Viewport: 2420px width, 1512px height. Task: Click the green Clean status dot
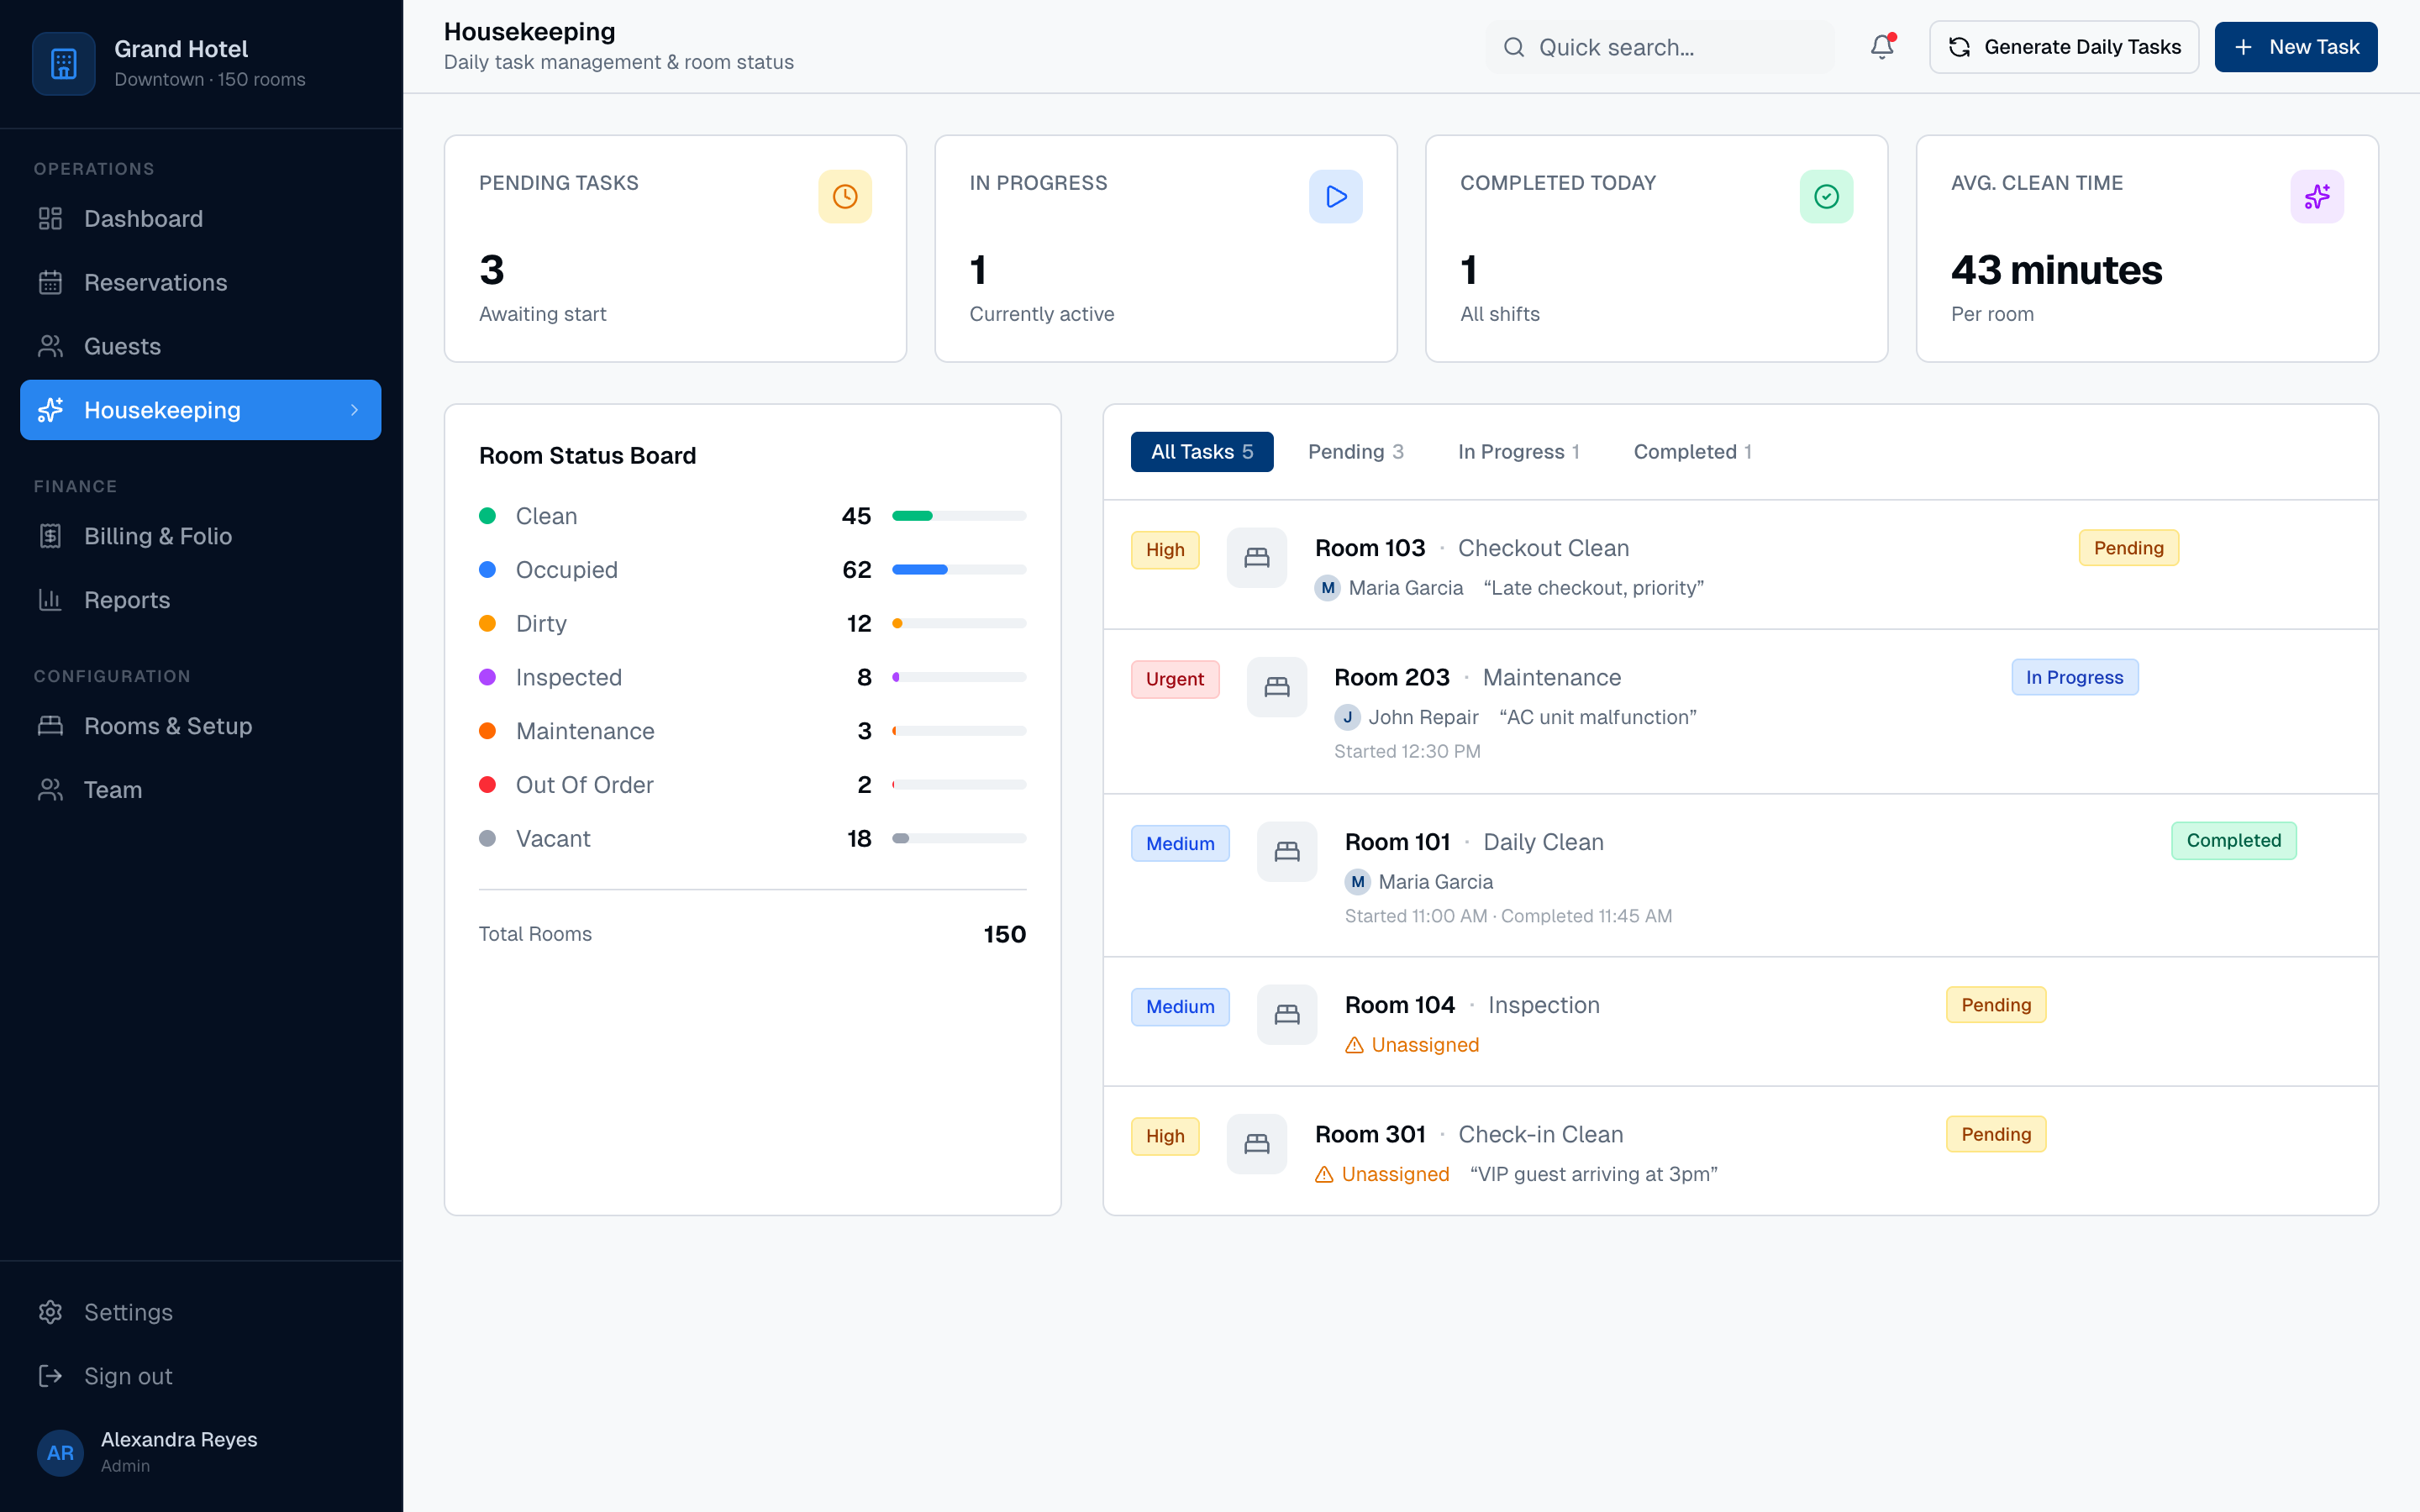click(x=488, y=516)
